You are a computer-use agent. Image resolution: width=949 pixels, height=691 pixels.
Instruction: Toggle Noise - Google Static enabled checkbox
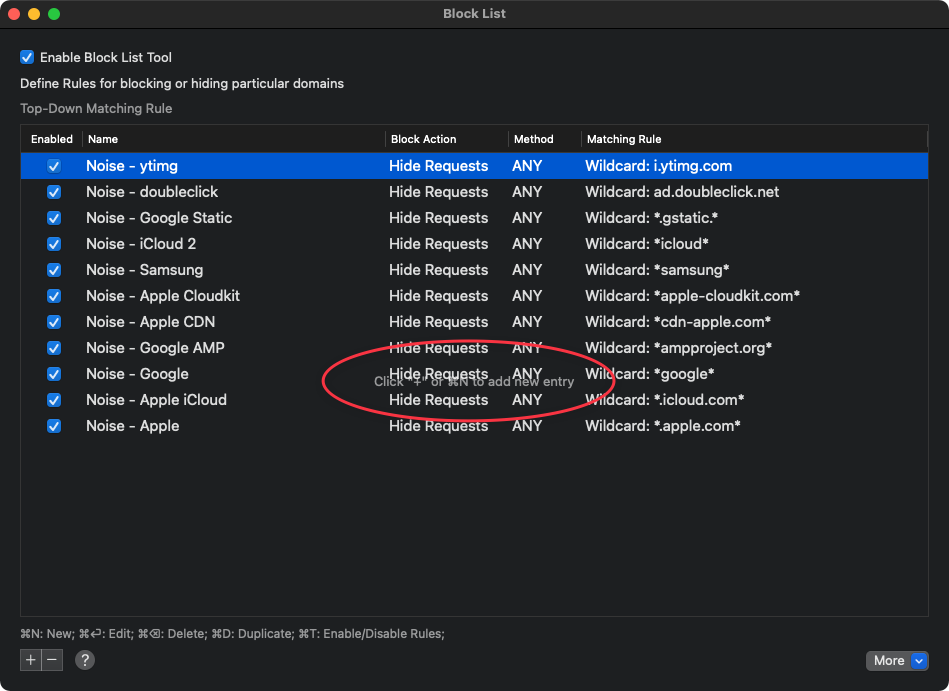coord(54,218)
